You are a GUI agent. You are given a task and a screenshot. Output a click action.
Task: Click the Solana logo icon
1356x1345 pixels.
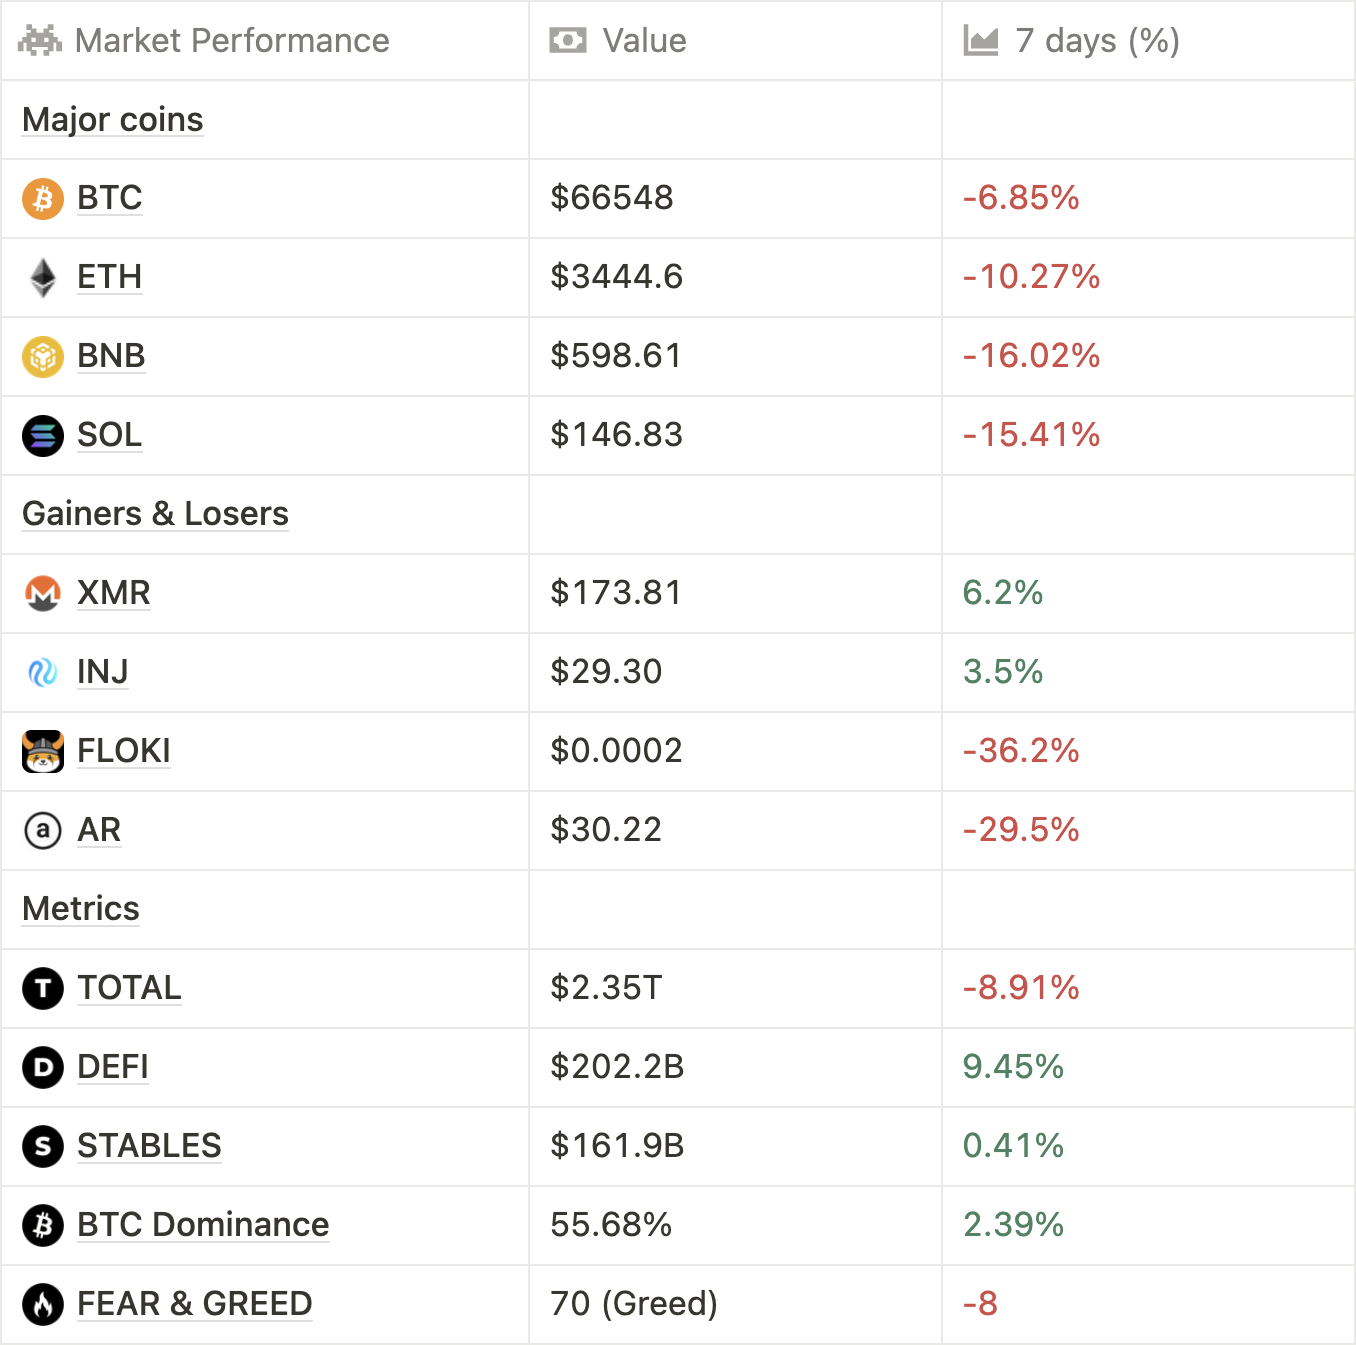43,435
